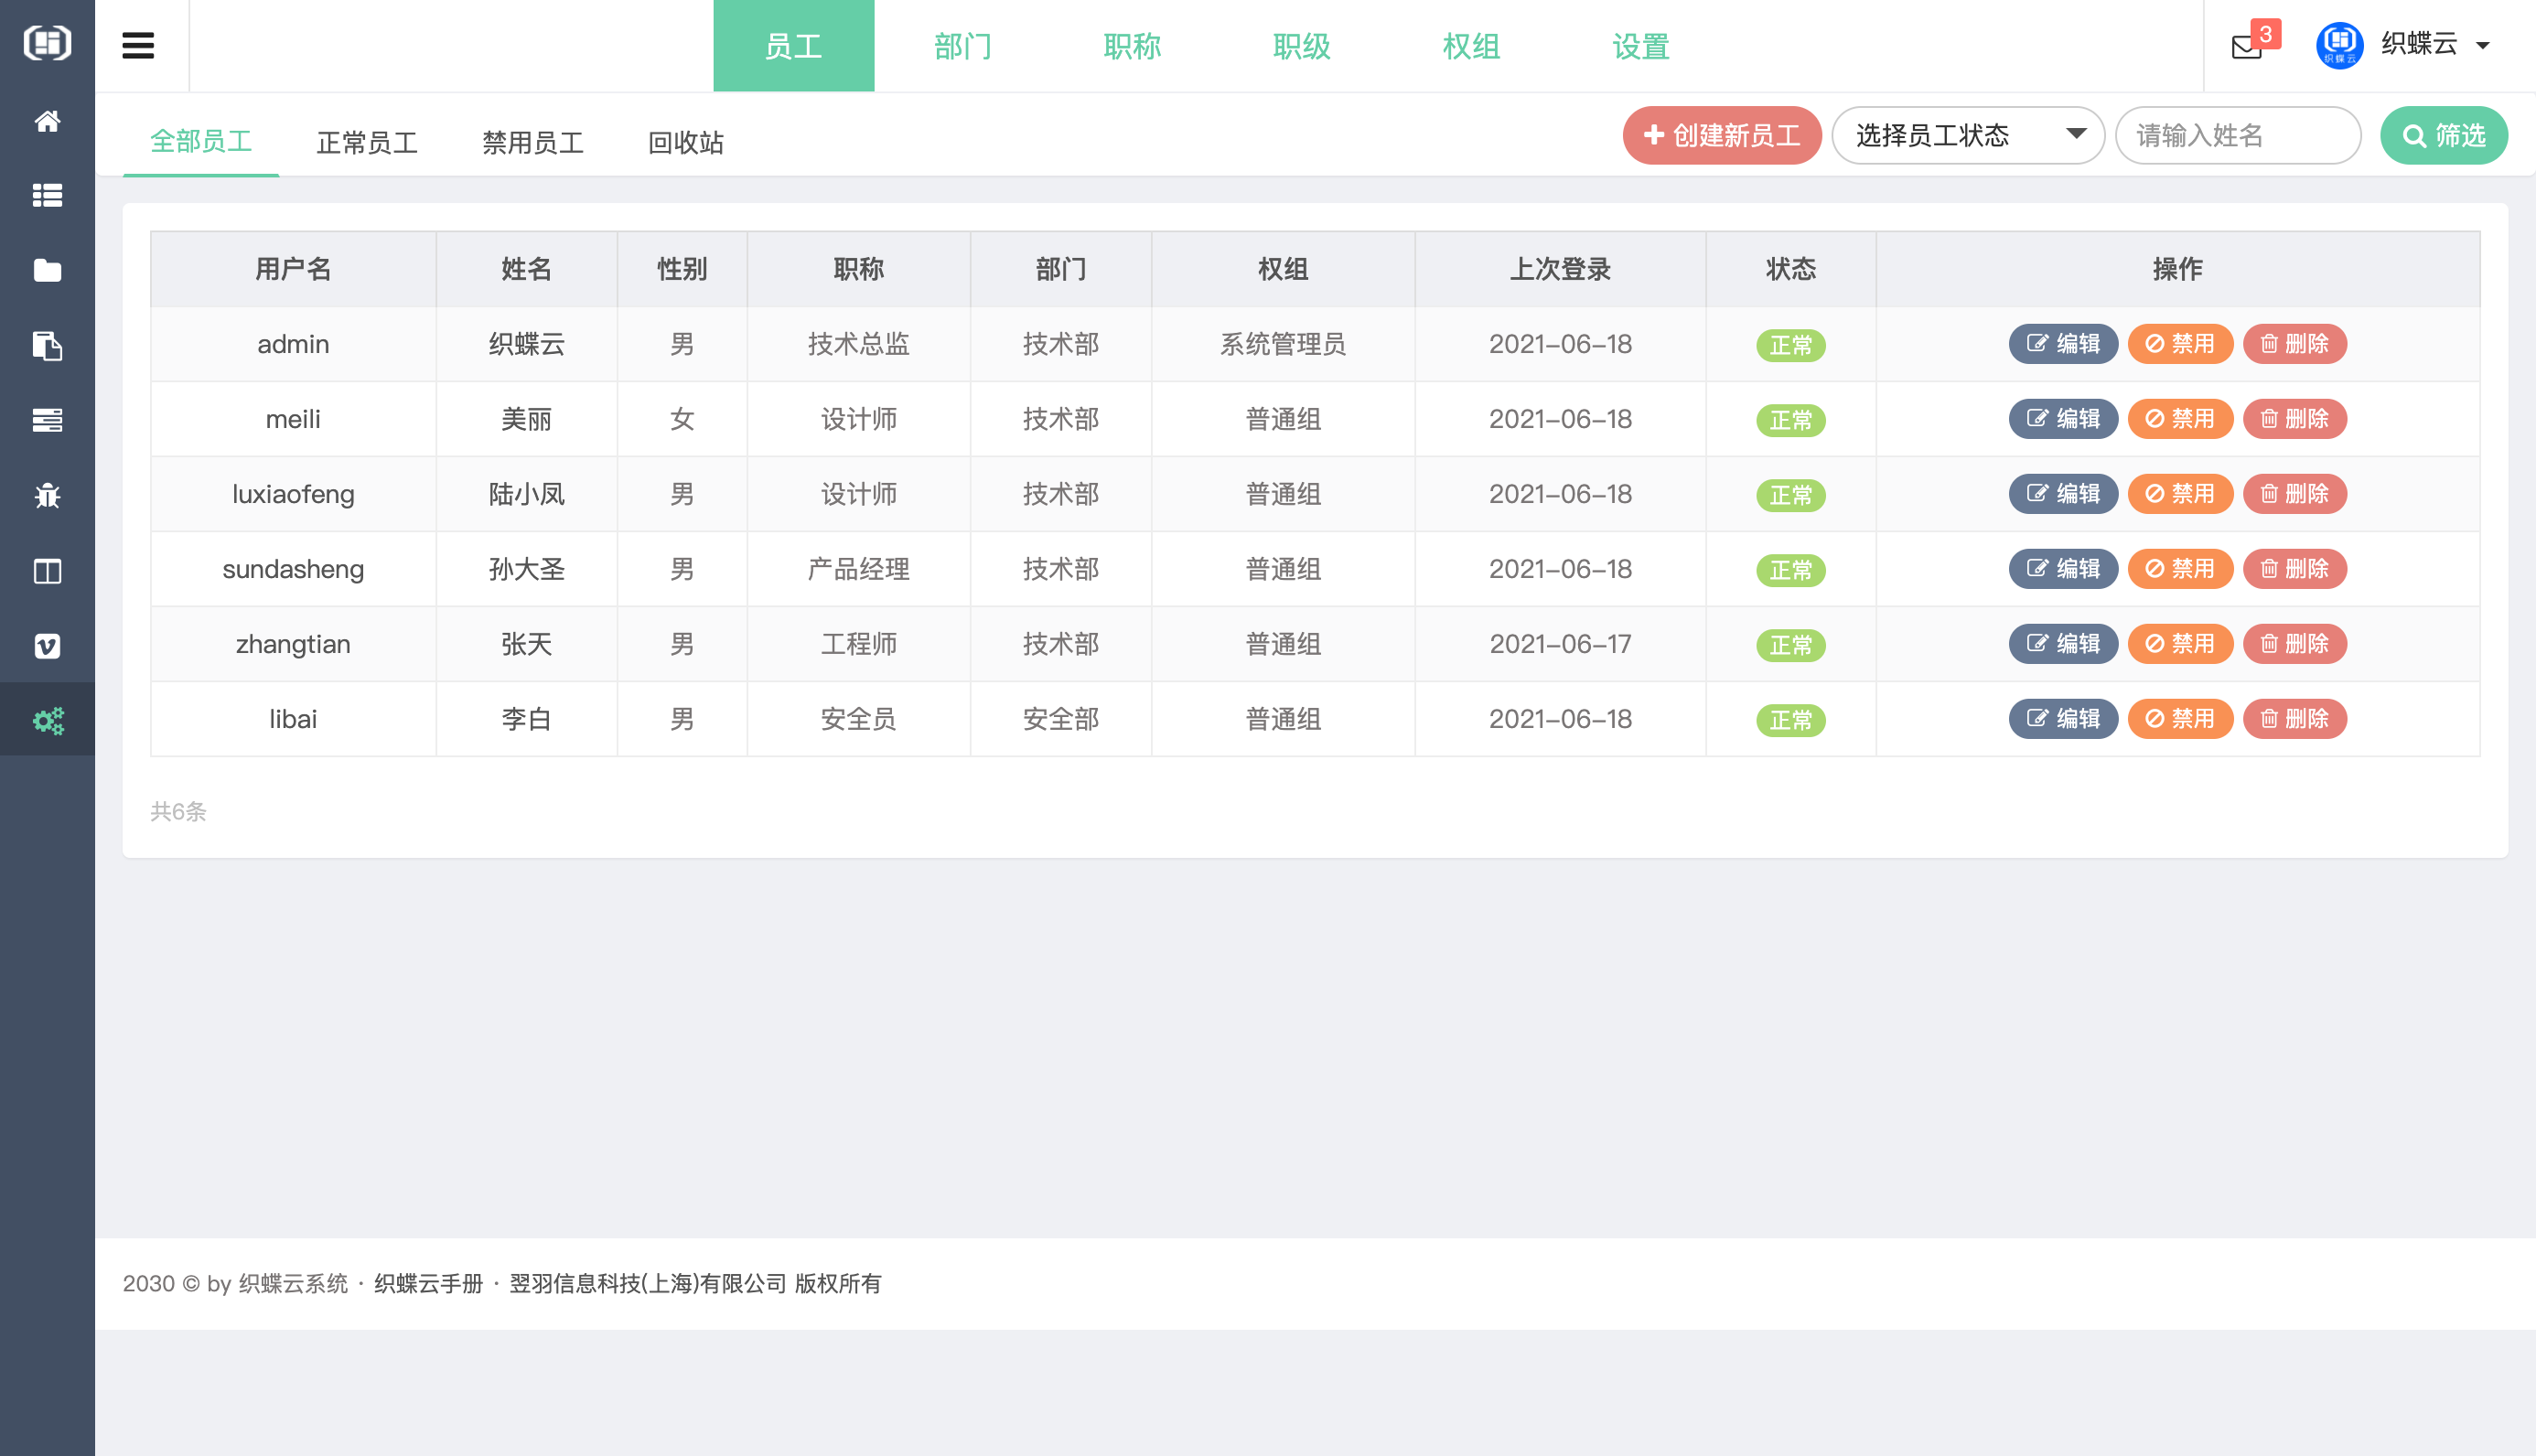
Task: Click the 创建新员工 button
Action: click(x=1721, y=135)
